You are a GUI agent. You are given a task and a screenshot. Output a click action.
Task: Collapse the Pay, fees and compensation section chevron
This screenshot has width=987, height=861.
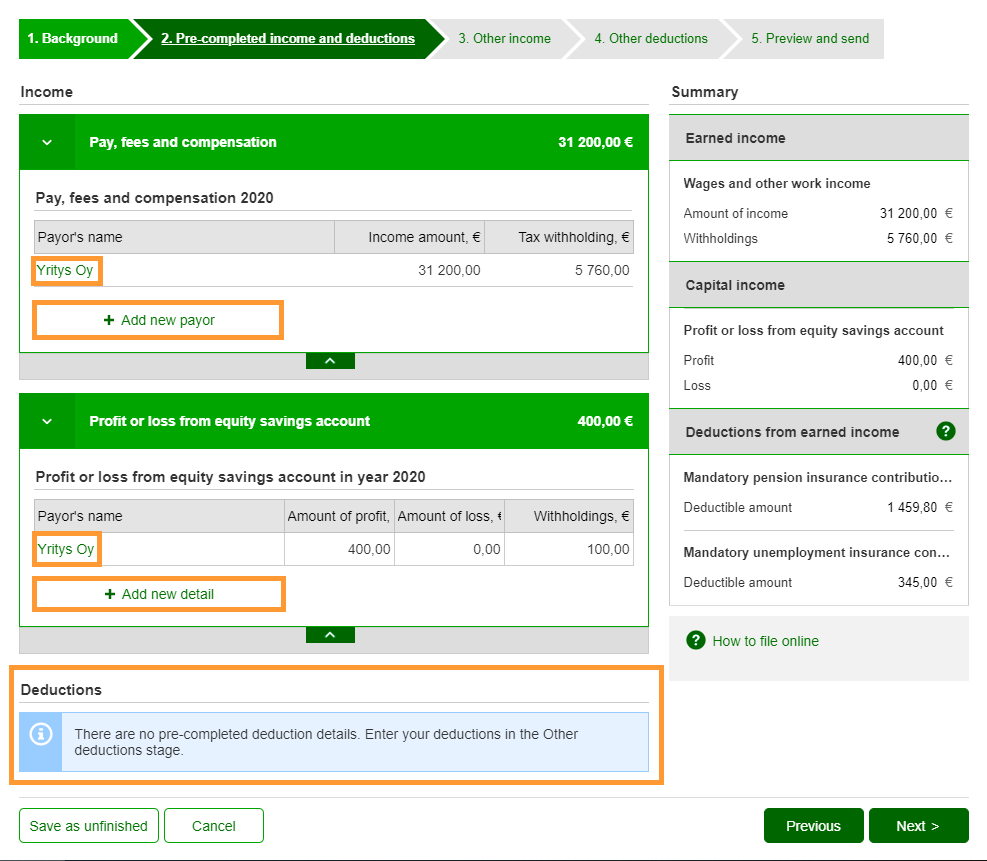(x=47, y=142)
